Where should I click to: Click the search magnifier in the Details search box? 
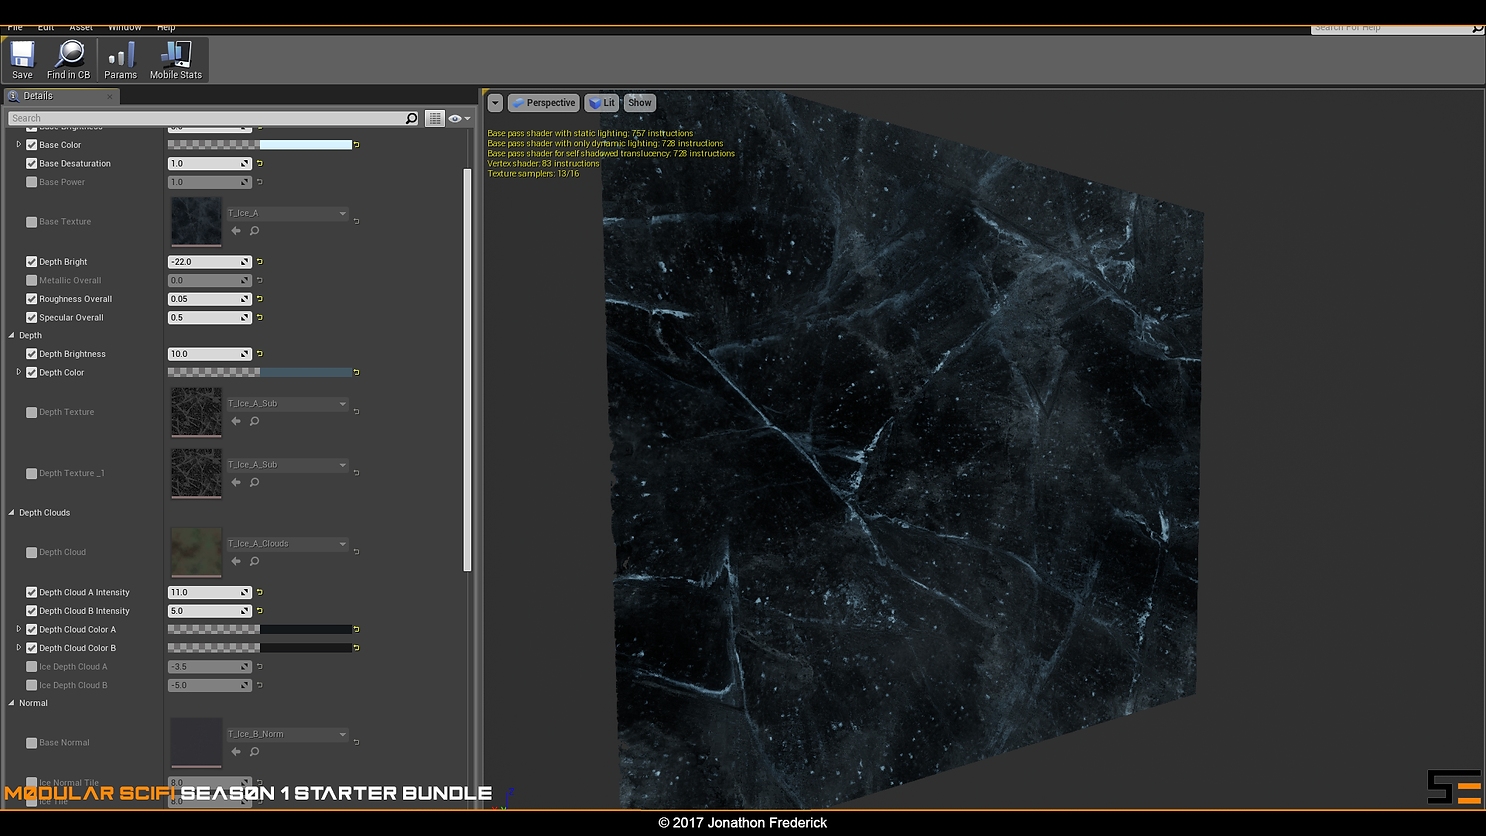point(411,118)
